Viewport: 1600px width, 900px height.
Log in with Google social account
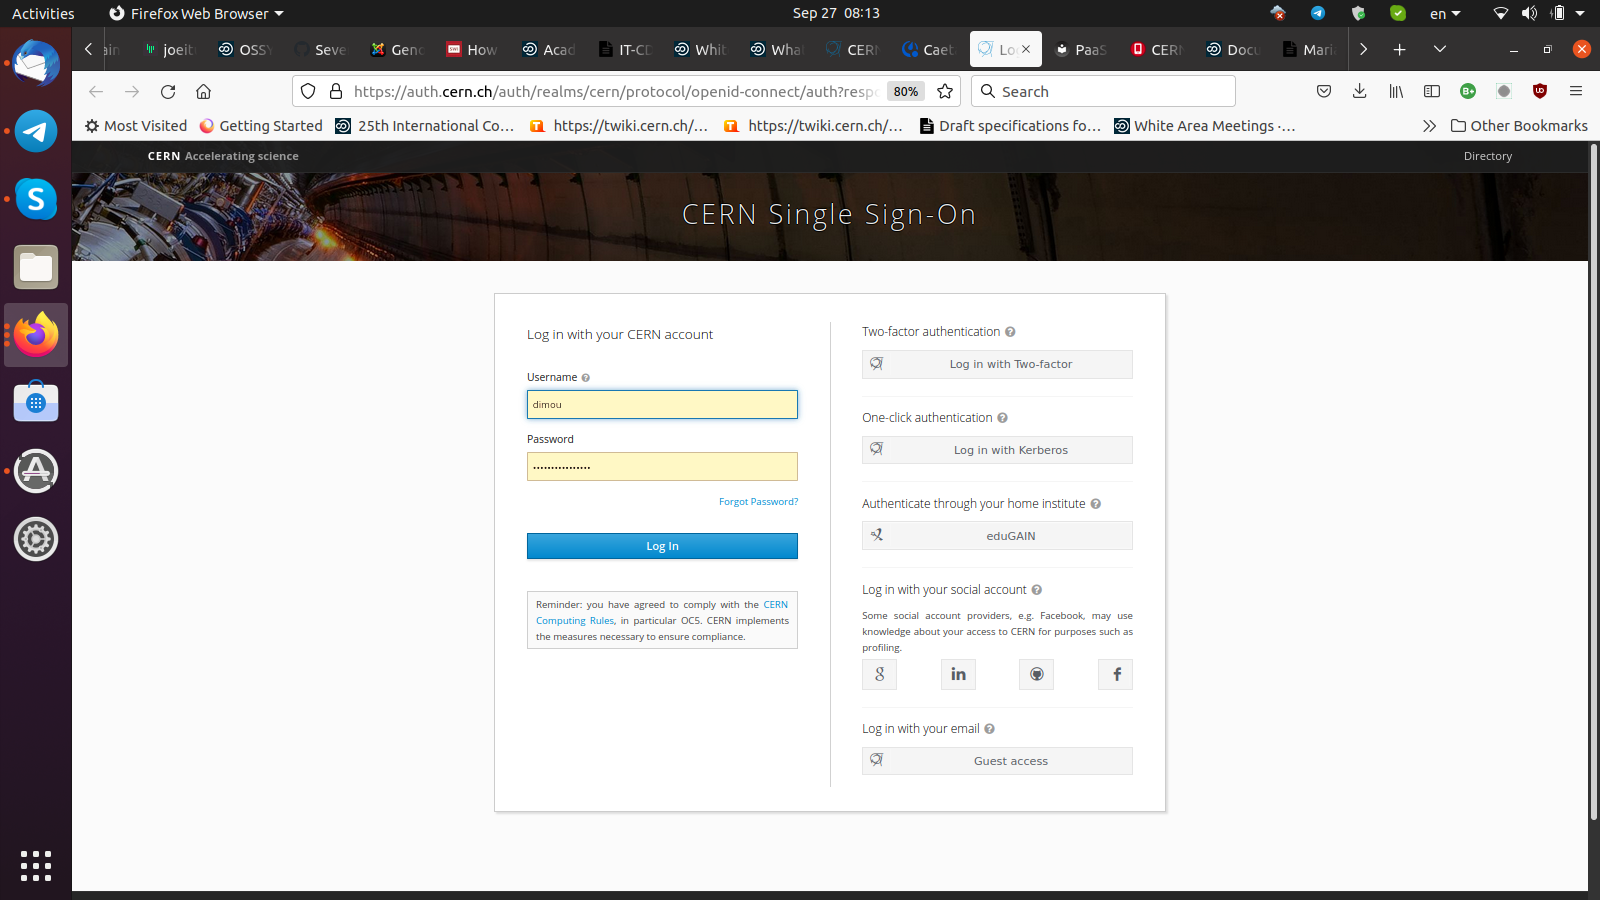coord(879,674)
